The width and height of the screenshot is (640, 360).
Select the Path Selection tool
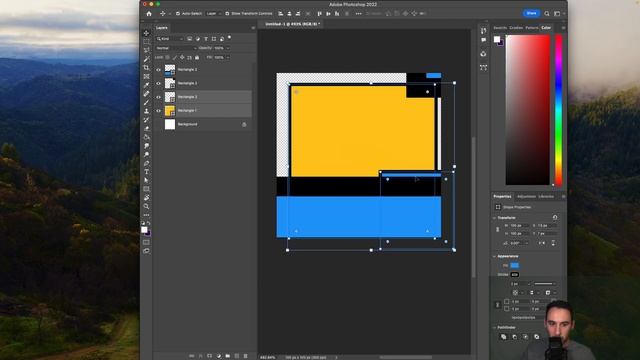click(147, 180)
